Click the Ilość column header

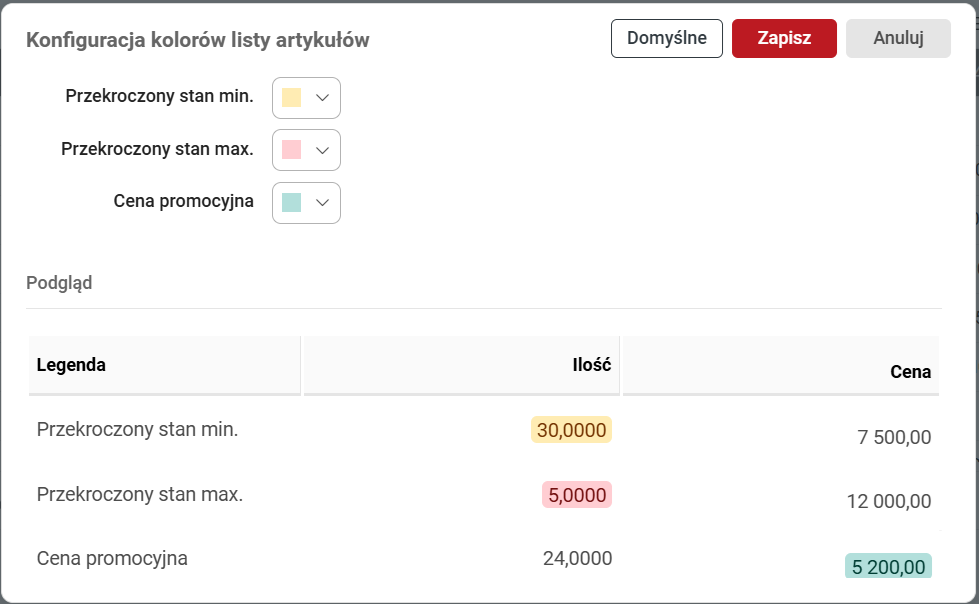click(592, 365)
